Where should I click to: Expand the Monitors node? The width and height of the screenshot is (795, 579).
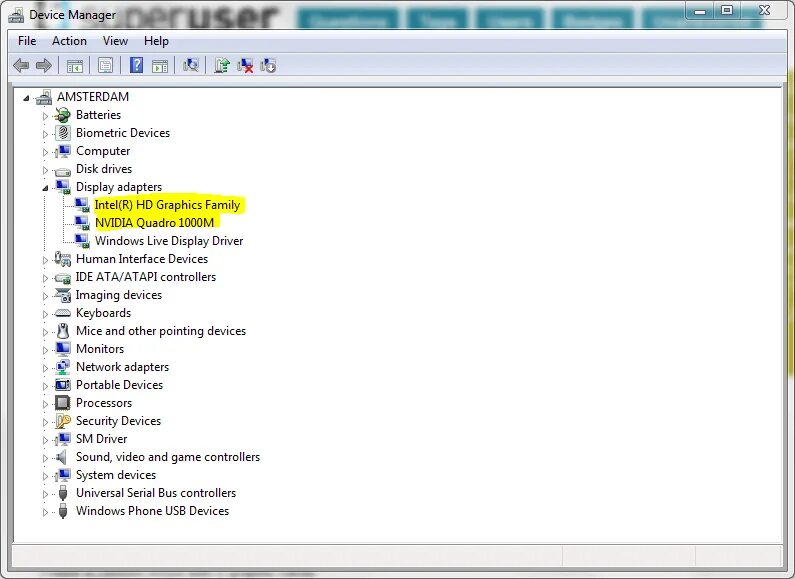(45, 350)
